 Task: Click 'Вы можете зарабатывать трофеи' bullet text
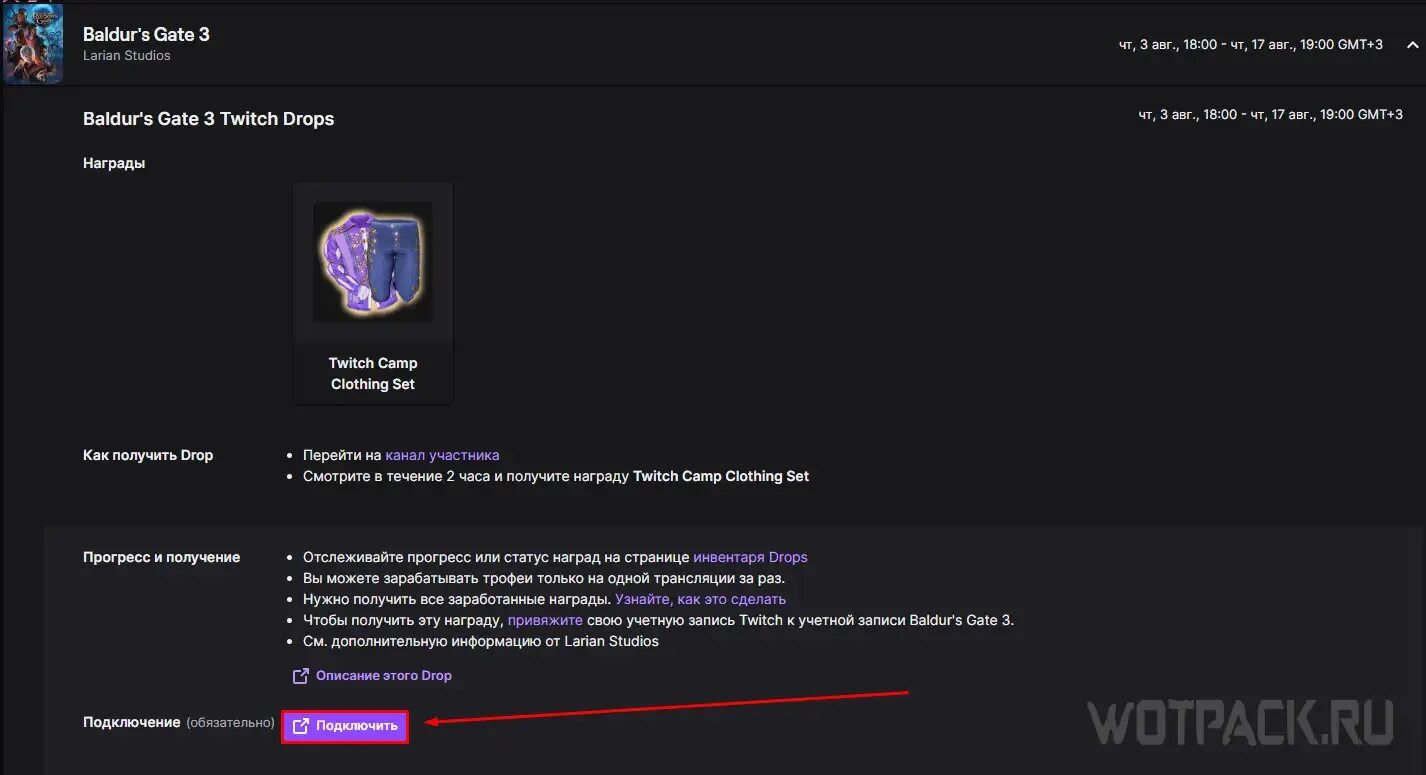[544, 578]
